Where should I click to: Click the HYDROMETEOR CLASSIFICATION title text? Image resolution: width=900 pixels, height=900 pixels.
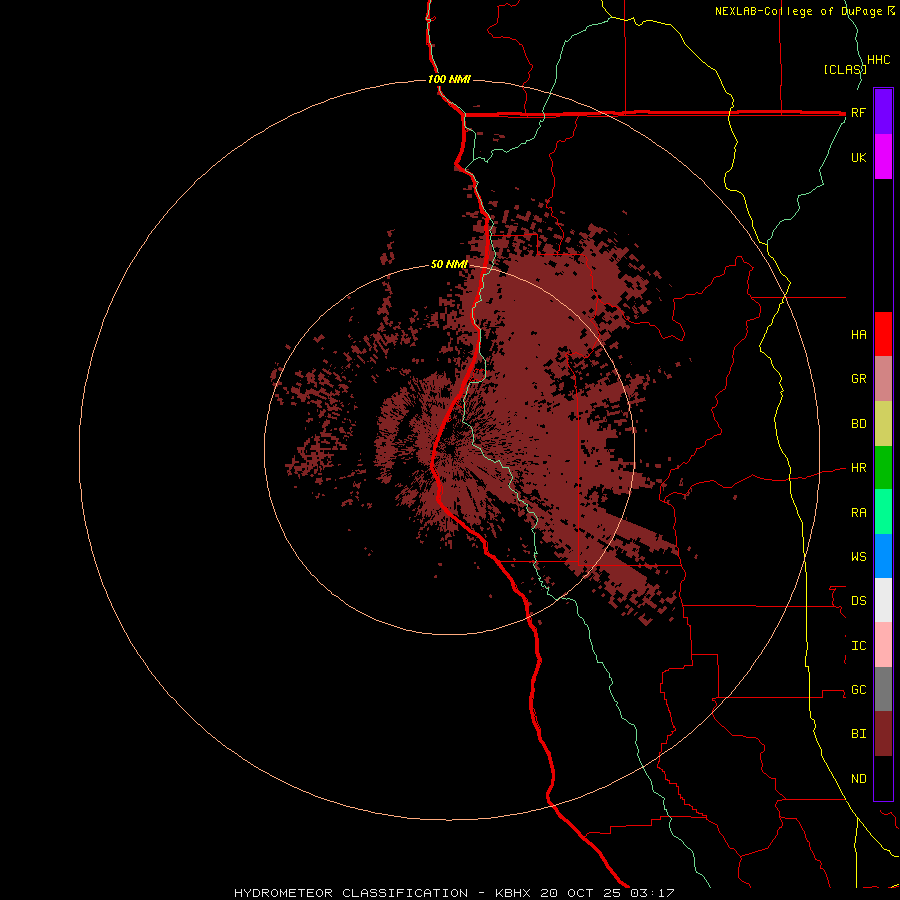point(351,893)
